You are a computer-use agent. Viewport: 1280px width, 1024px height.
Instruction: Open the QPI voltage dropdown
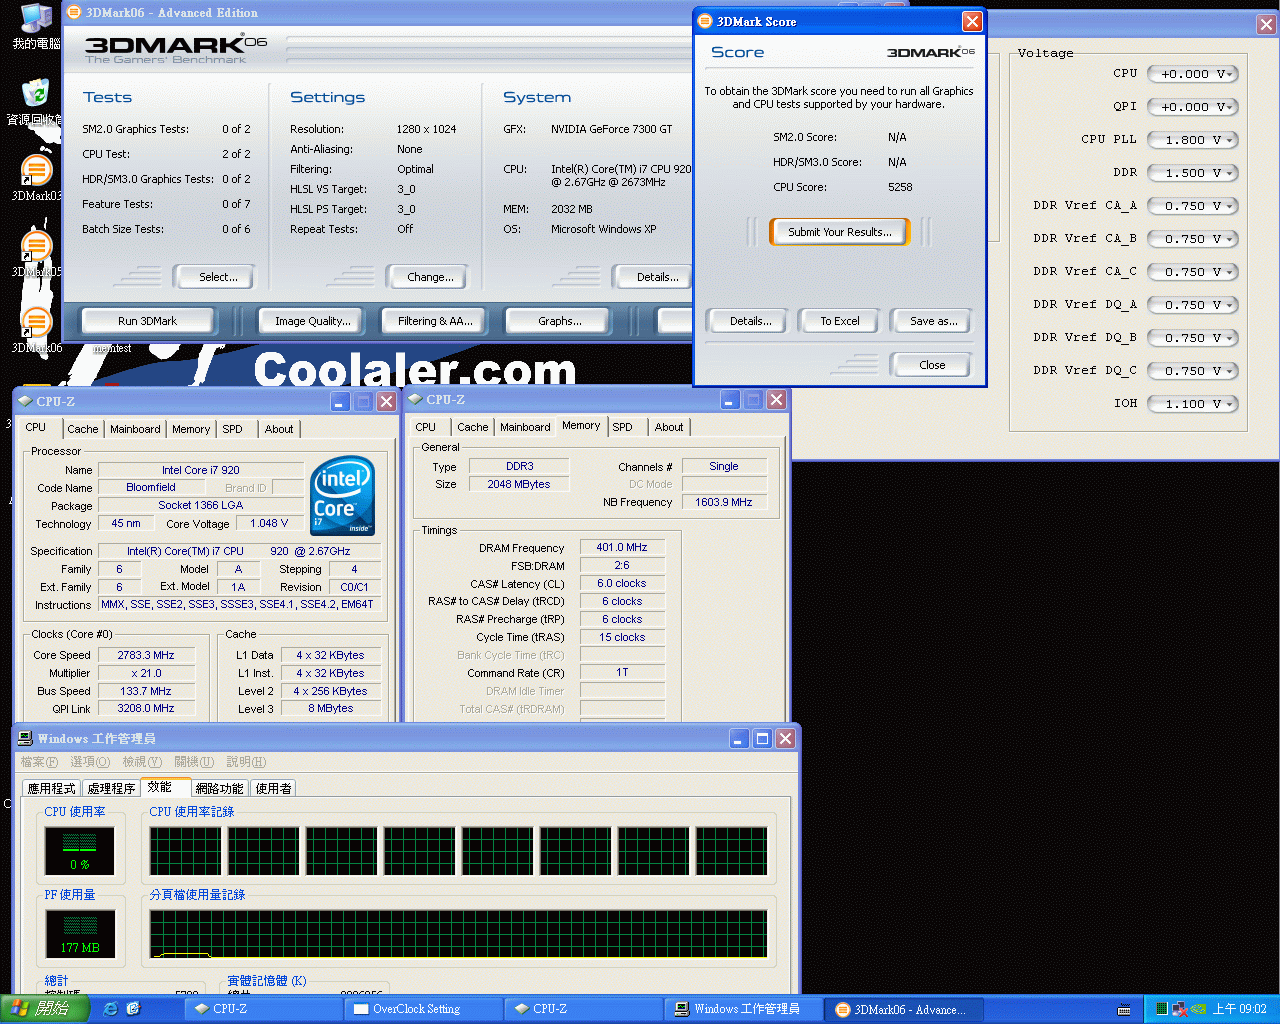point(1193,107)
